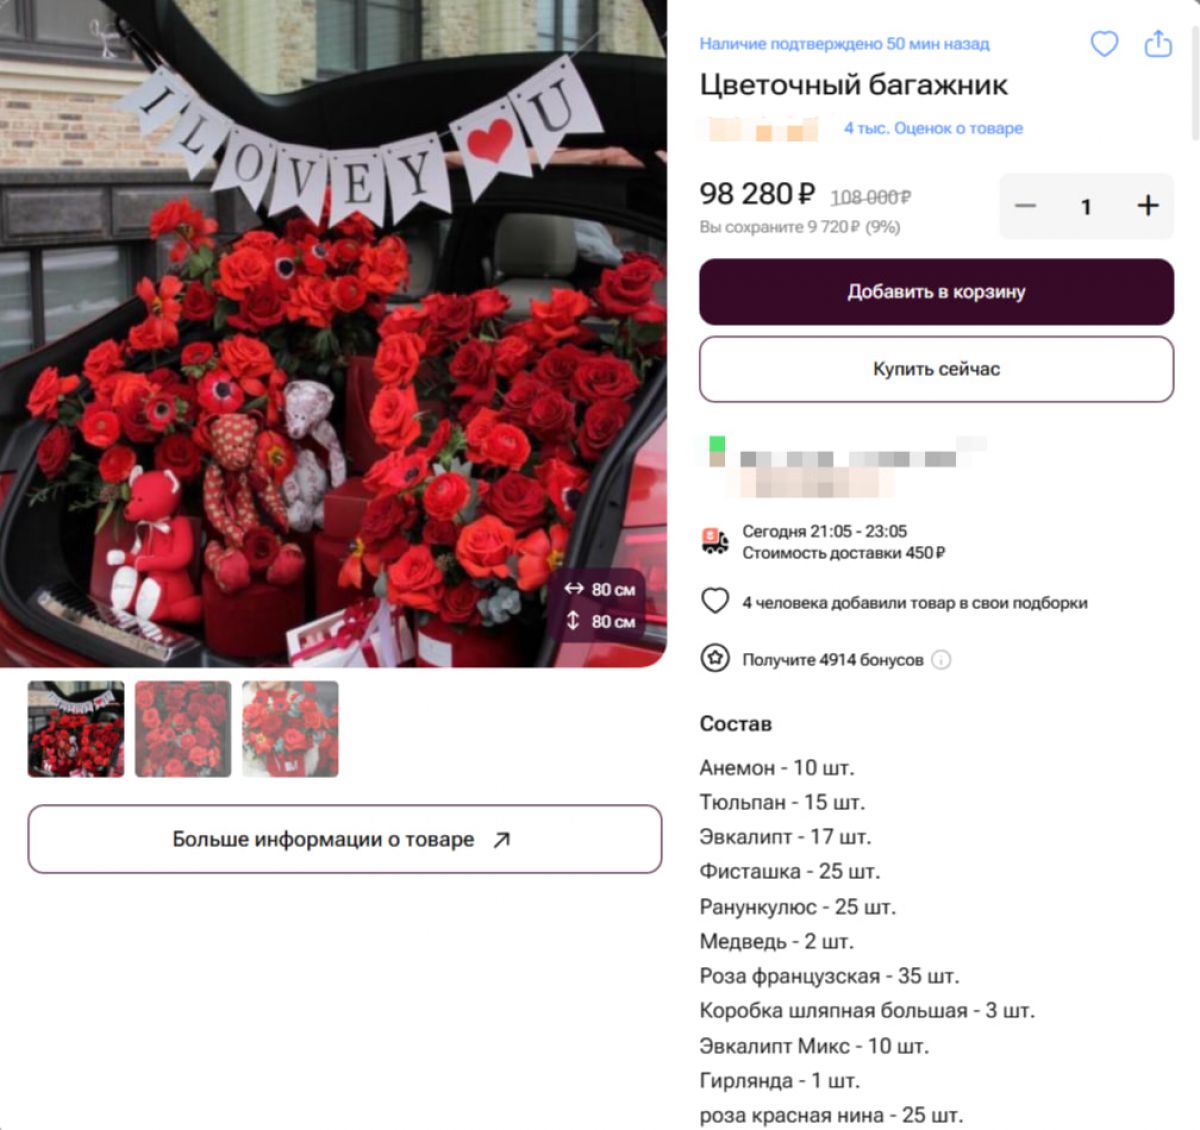The width and height of the screenshot is (1200, 1130).
Task: Click the 80 см size badge on image
Action: click(x=600, y=605)
